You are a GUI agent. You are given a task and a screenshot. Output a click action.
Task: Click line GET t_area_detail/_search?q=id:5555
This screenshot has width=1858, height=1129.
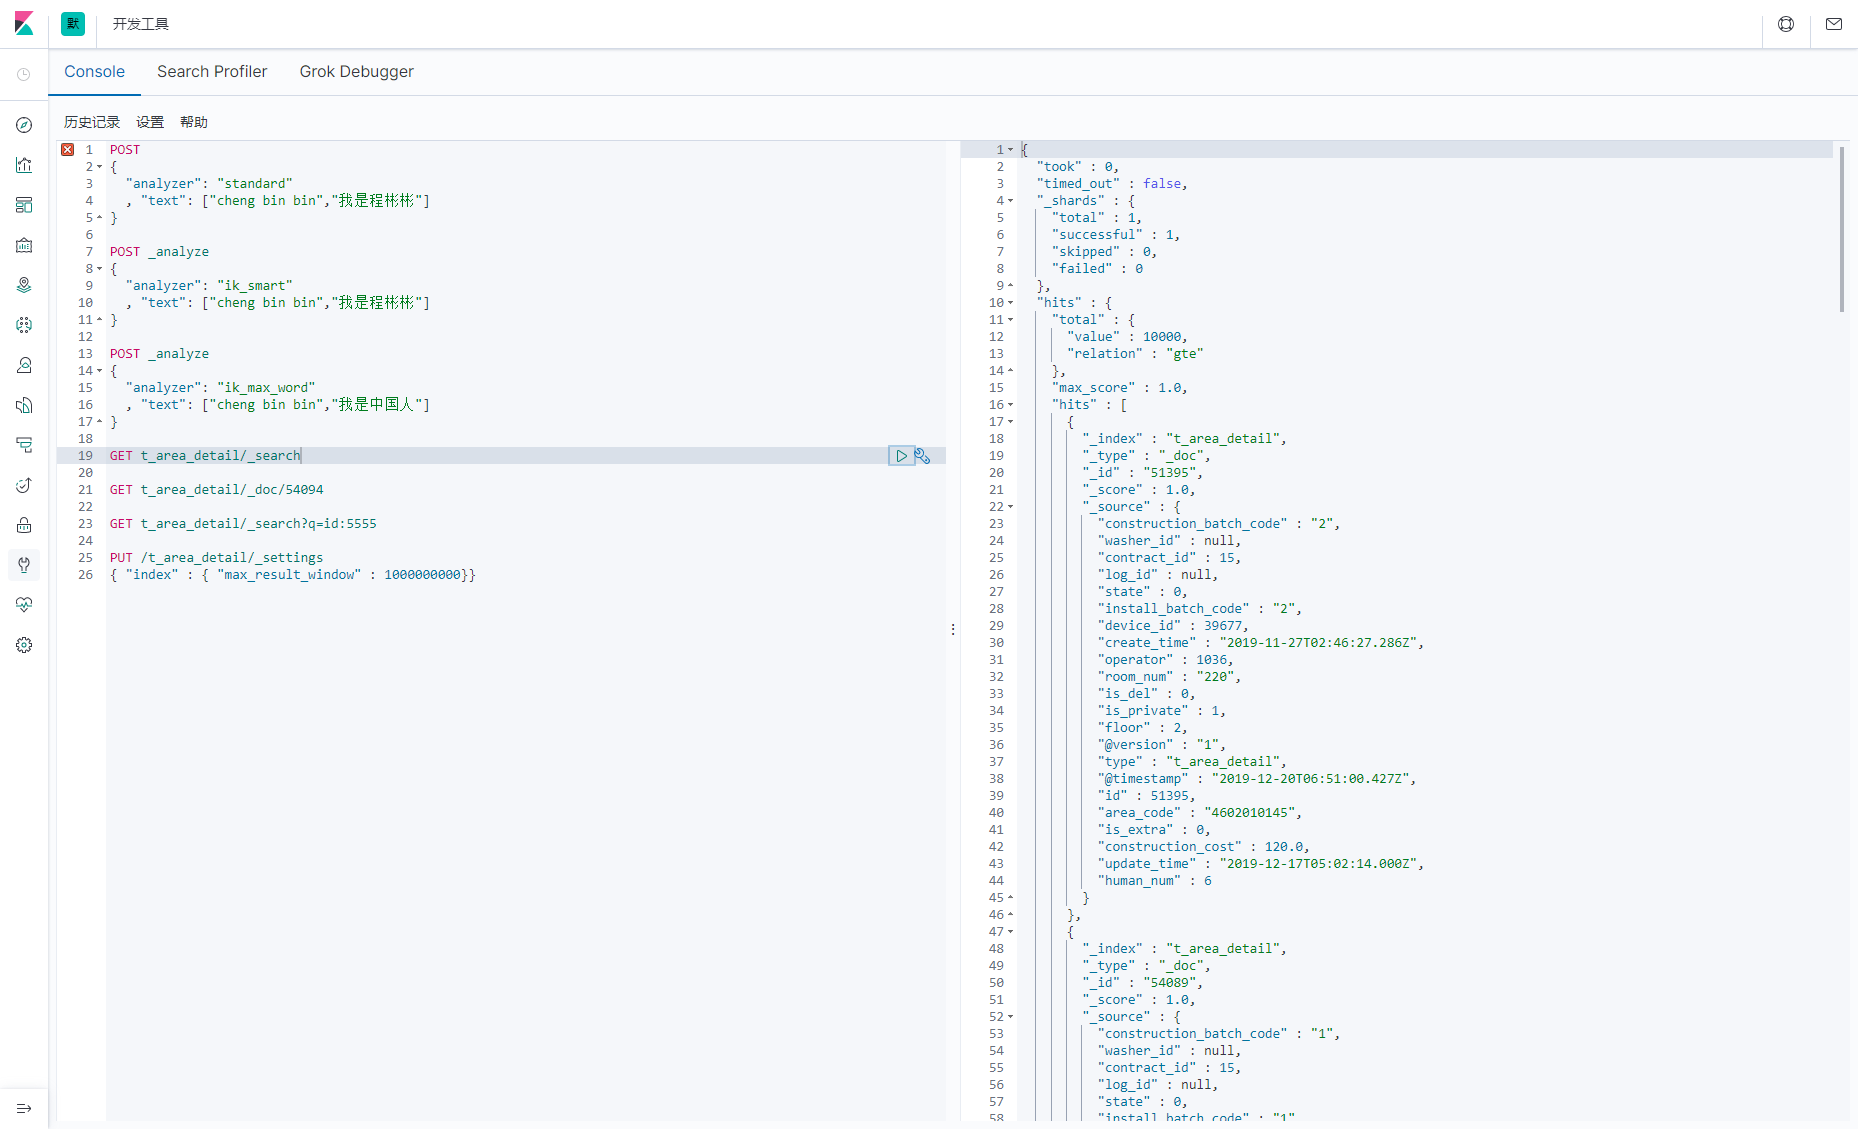click(243, 524)
